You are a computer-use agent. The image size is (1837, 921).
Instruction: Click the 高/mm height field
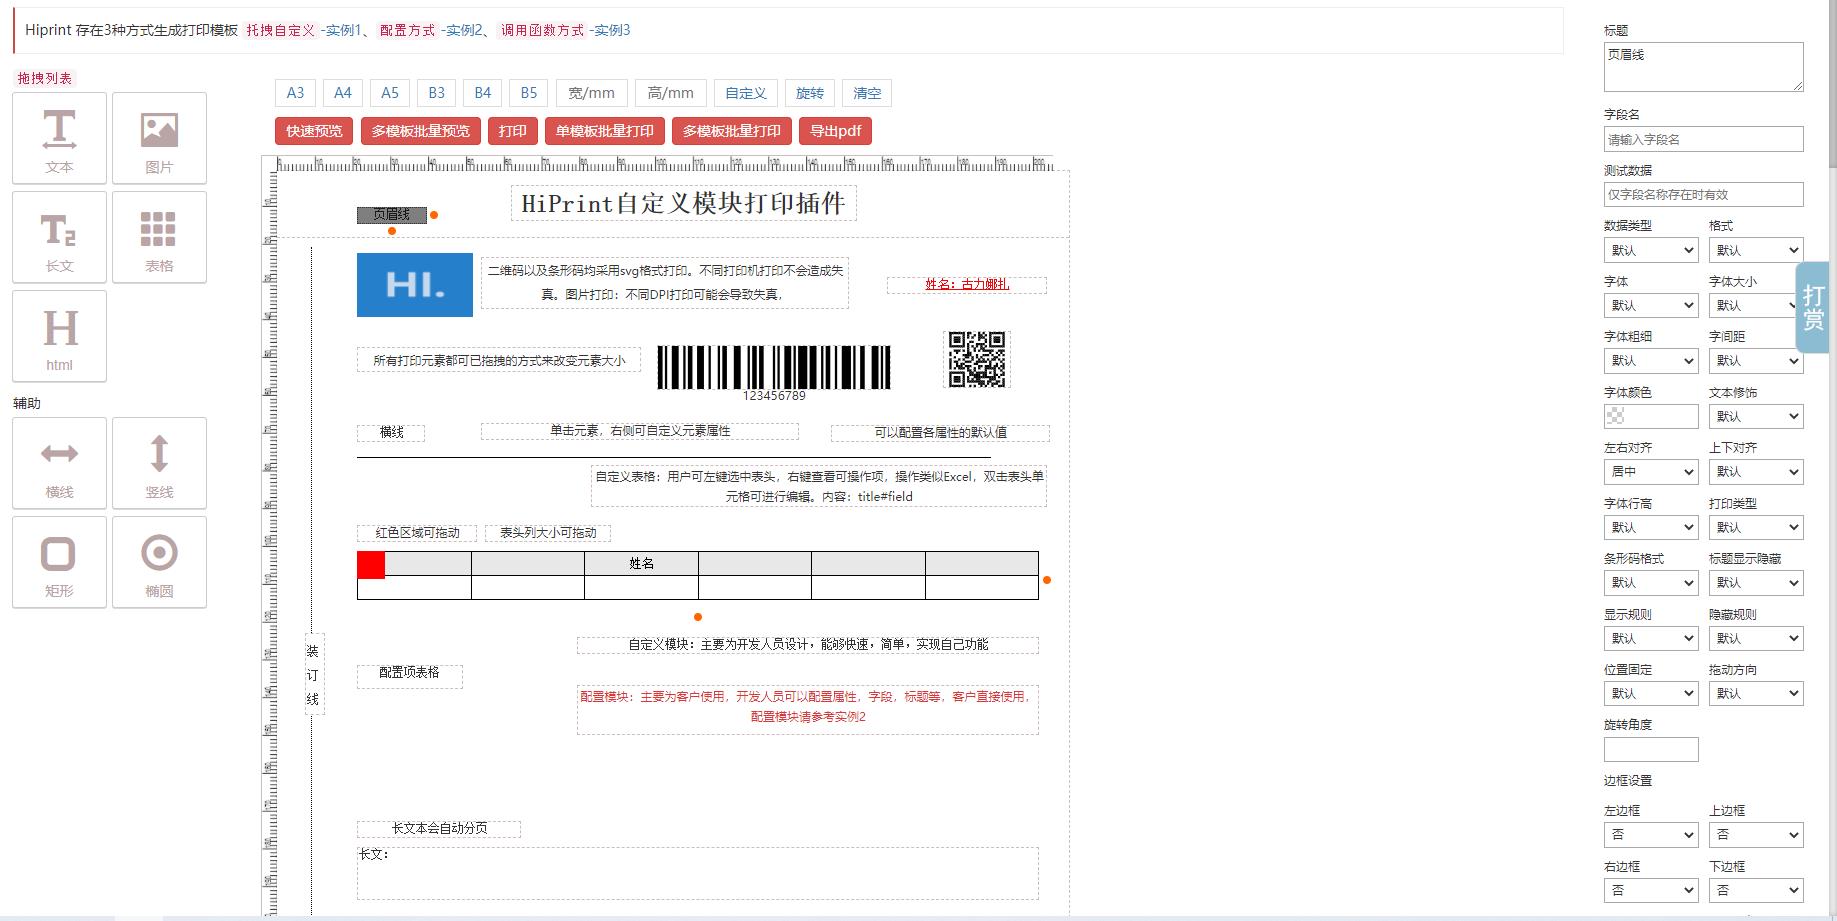(x=671, y=93)
